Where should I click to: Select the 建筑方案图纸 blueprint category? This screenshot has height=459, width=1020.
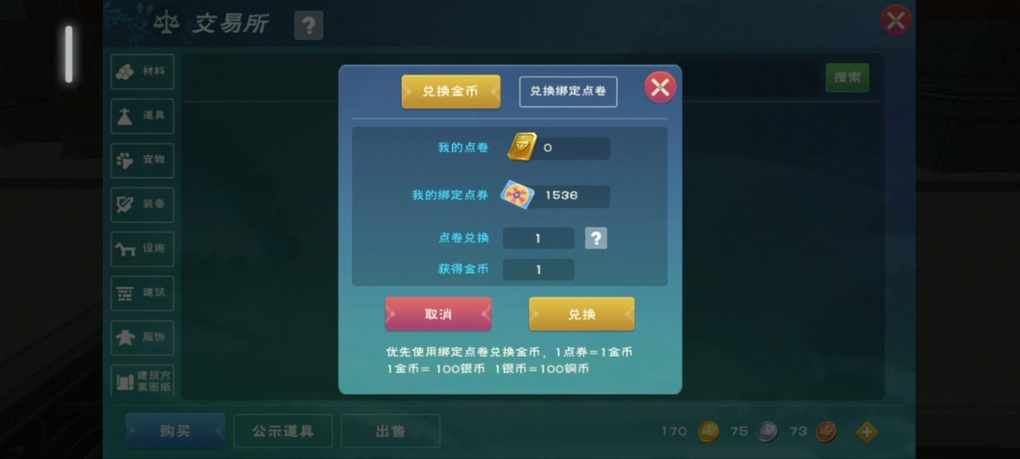(142, 381)
